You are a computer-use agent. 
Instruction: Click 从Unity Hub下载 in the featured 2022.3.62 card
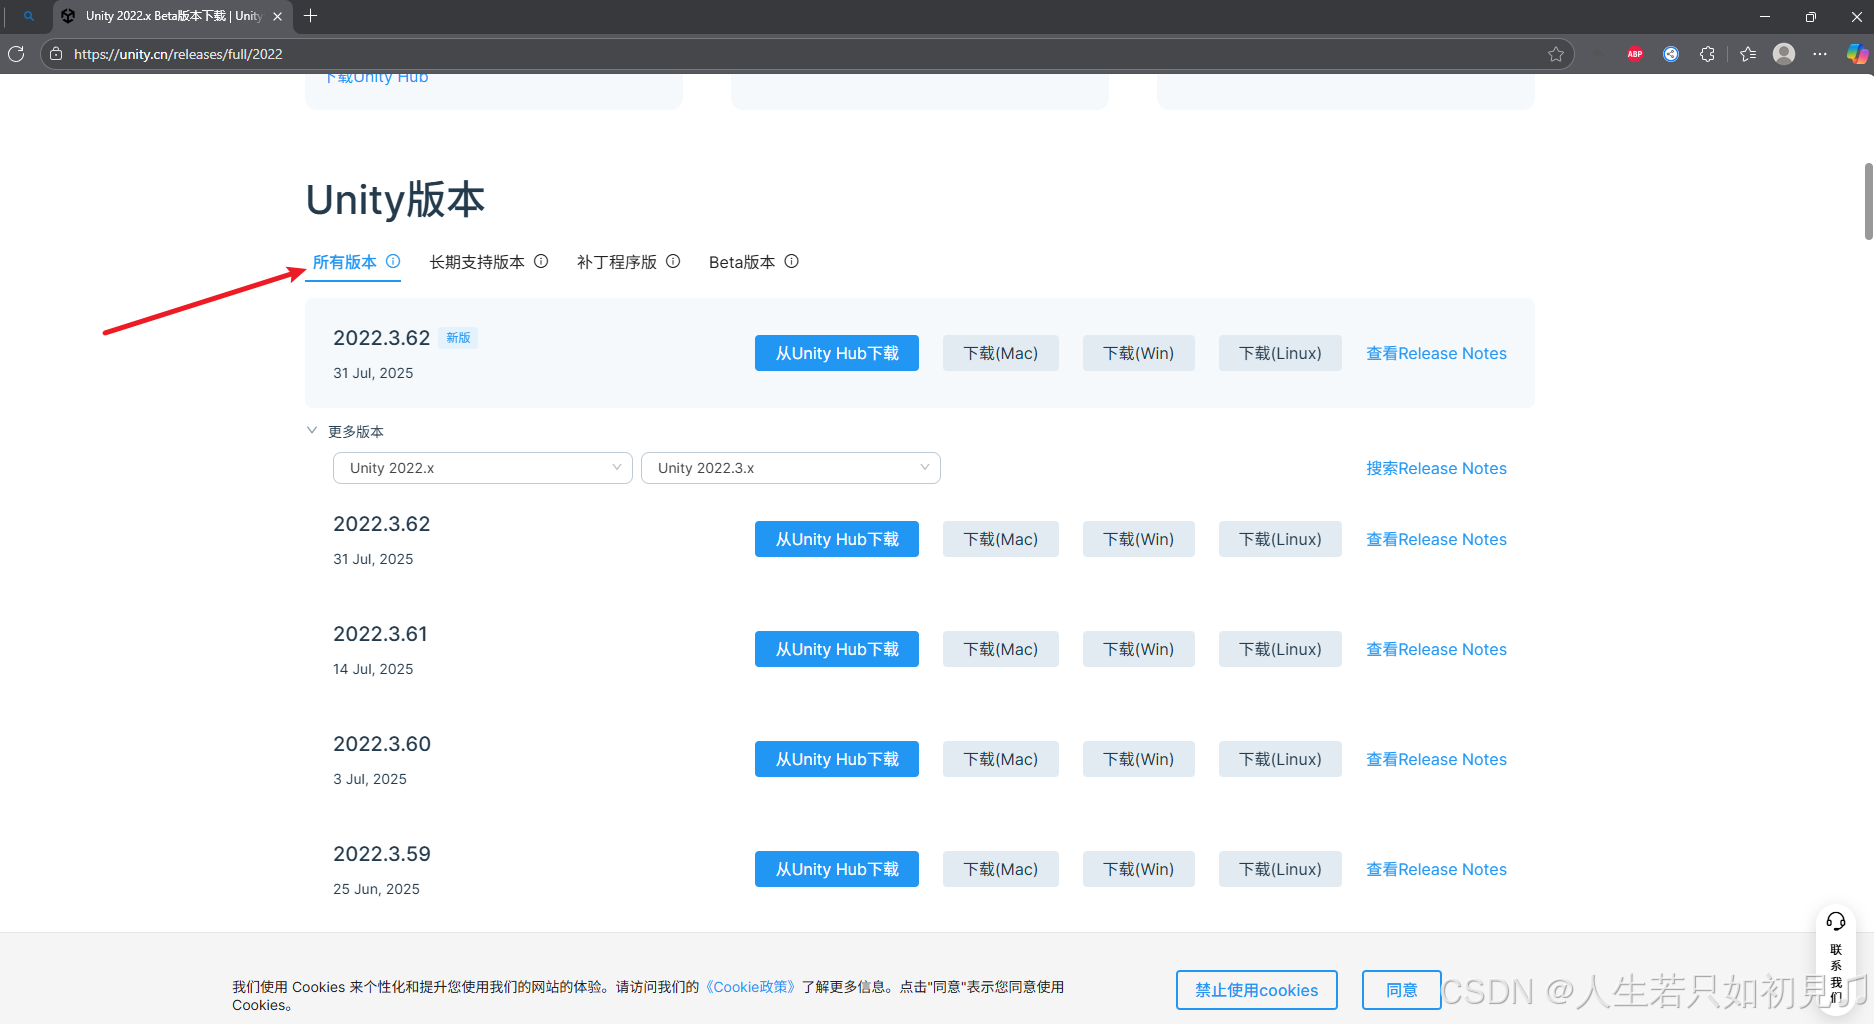[837, 353]
